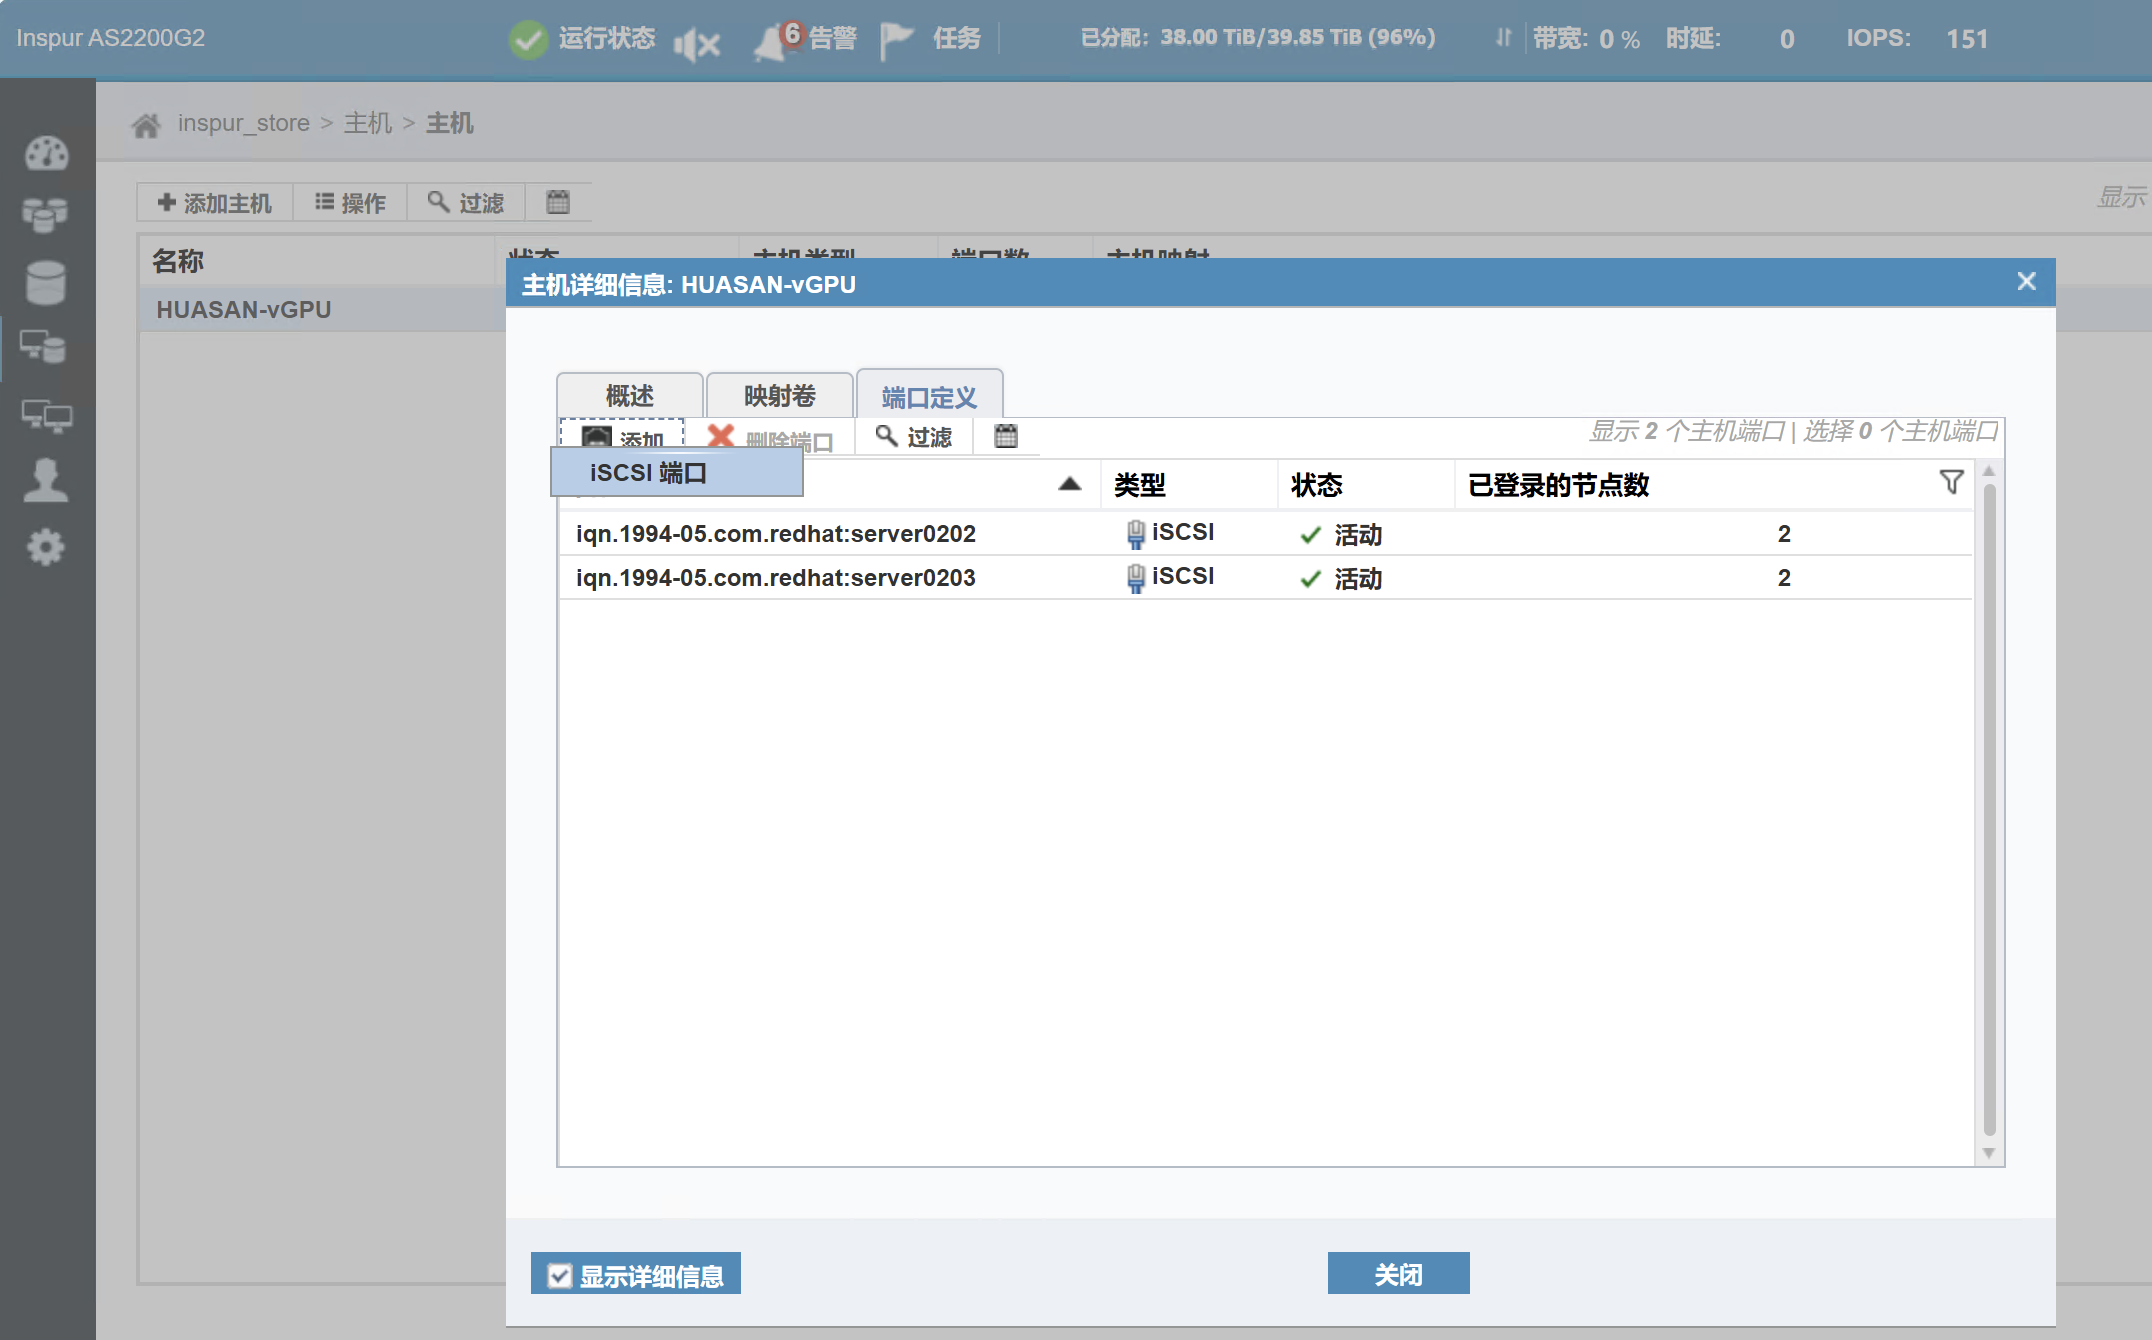Click the home icon in breadcrumb
Screen dimensions: 2152x1340
tap(146, 124)
